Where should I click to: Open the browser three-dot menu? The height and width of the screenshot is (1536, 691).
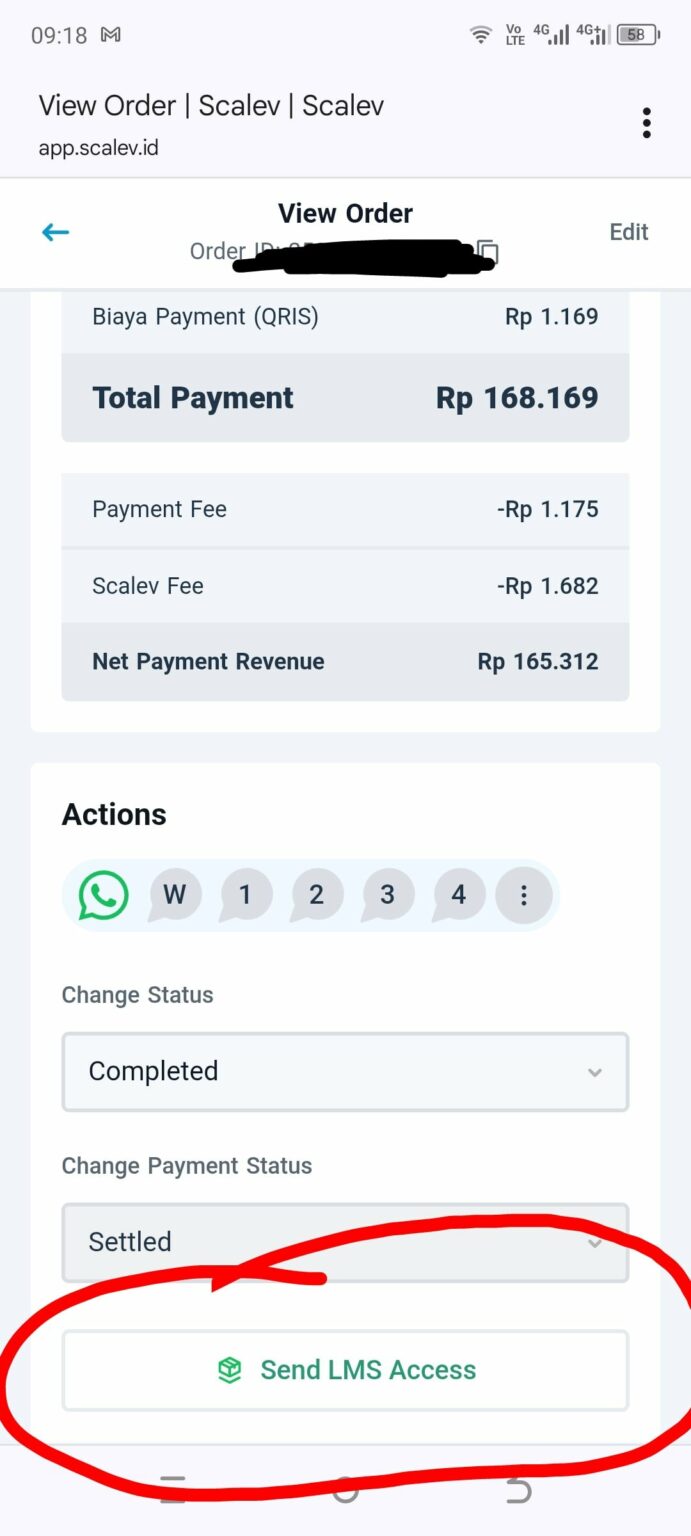click(x=647, y=121)
